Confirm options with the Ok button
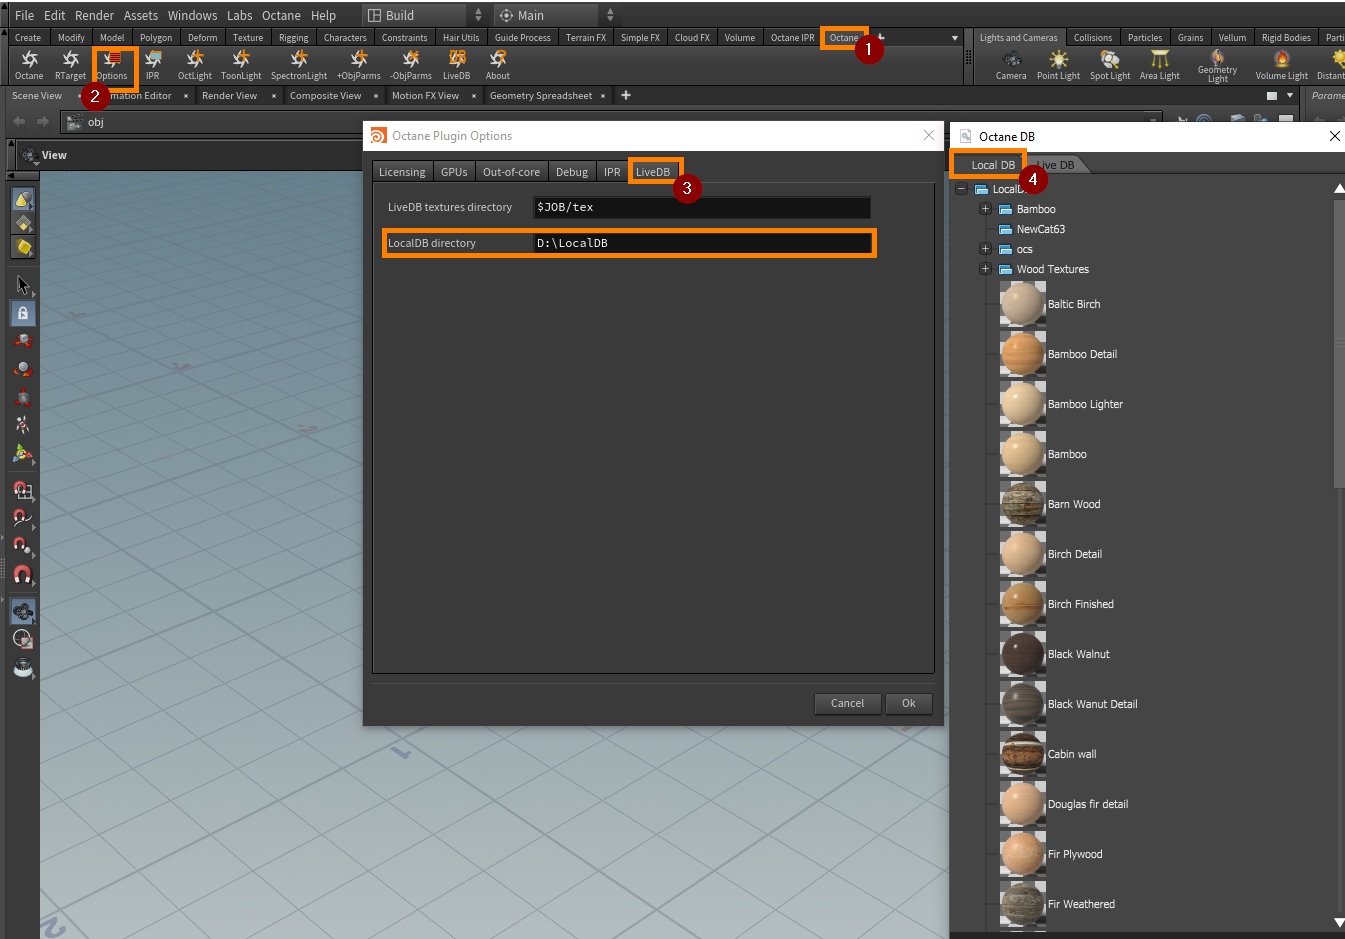Viewport: 1345px width, 939px height. [x=908, y=703]
